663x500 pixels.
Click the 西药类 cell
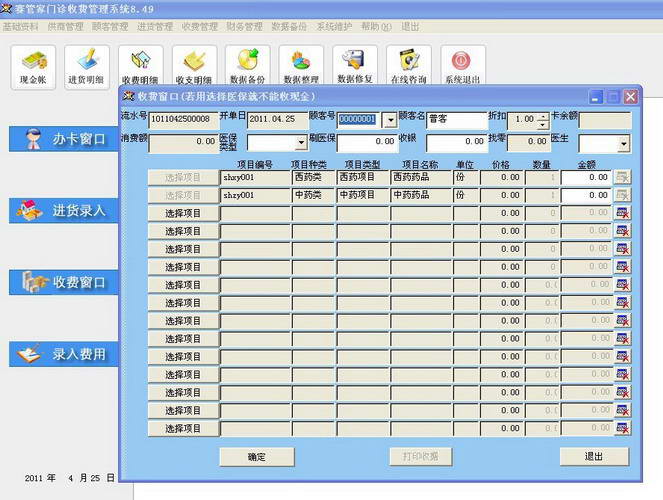(x=313, y=178)
